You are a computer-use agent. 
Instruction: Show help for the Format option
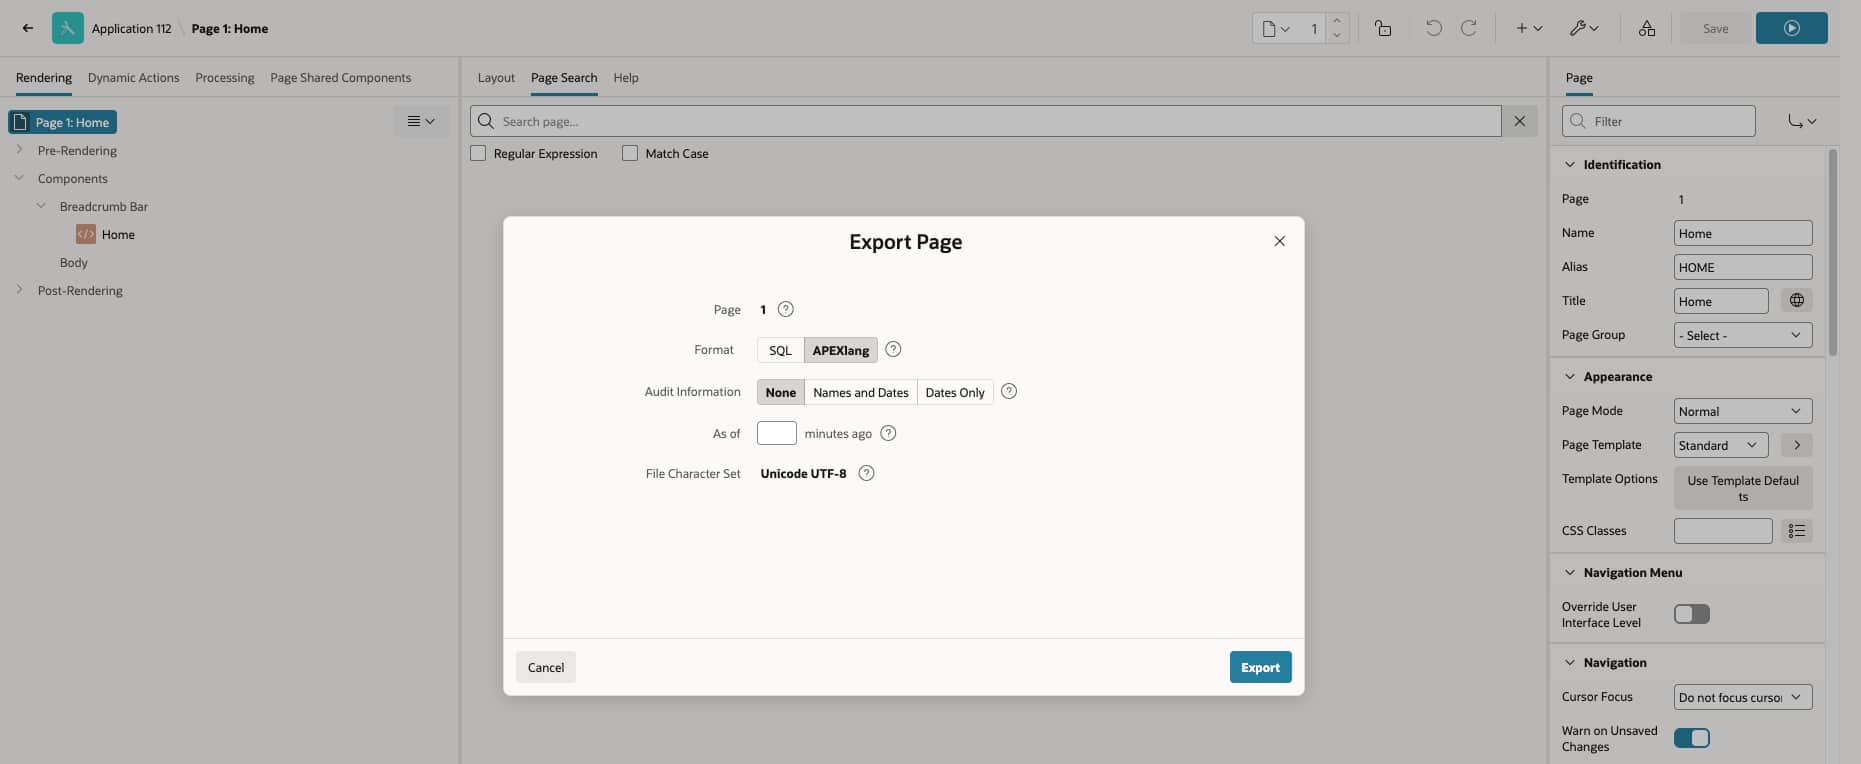pos(893,349)
